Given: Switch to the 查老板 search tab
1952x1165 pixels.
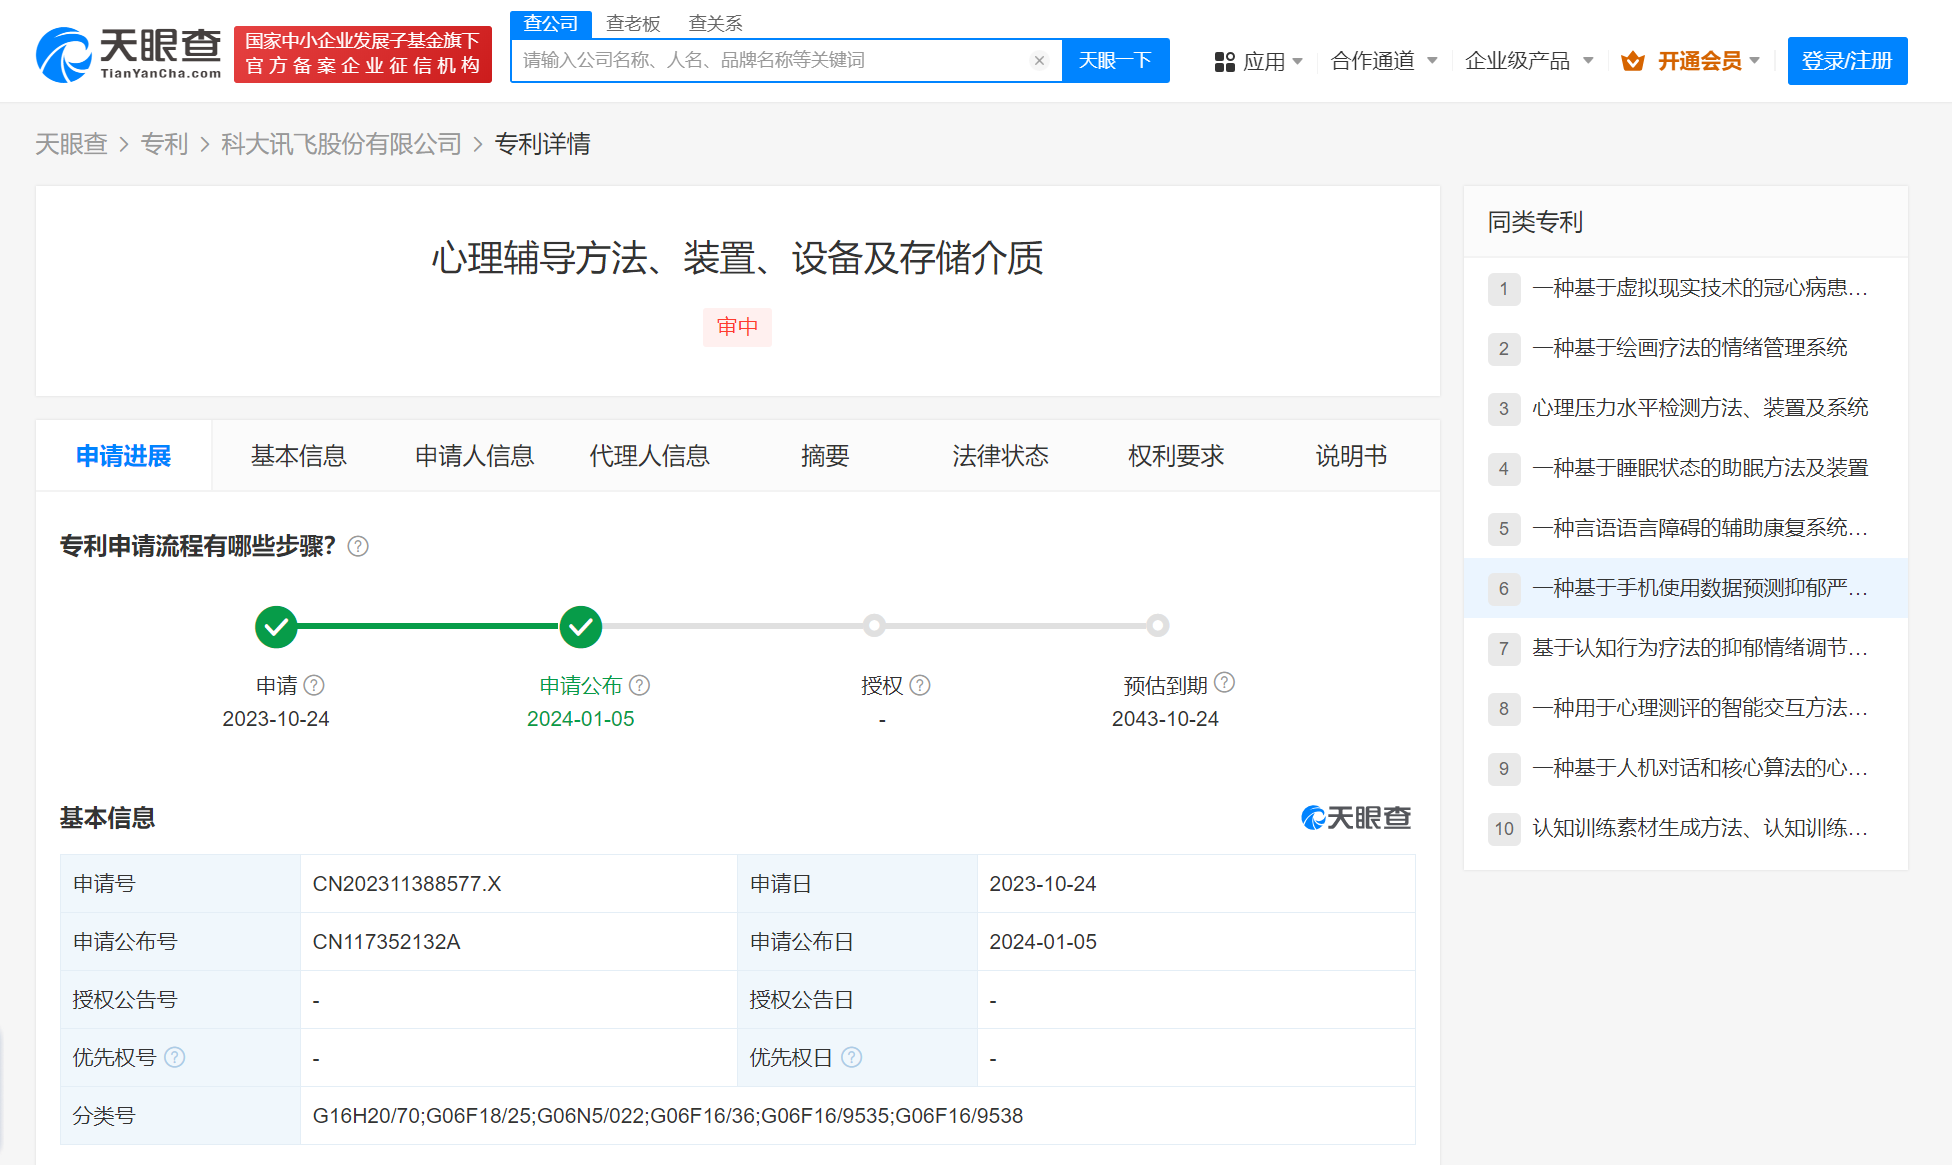Looking at the screenshot, I should (633, 23).
